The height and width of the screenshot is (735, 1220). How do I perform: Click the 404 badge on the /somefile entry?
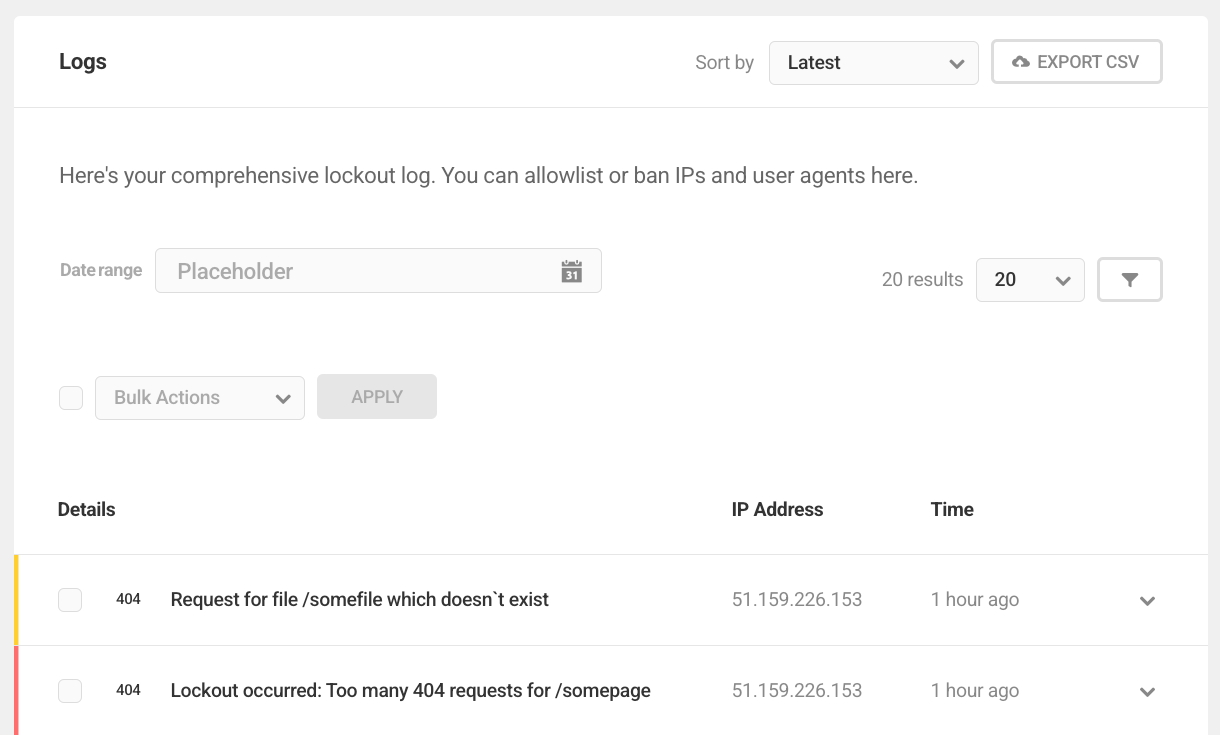click(128, 599)
